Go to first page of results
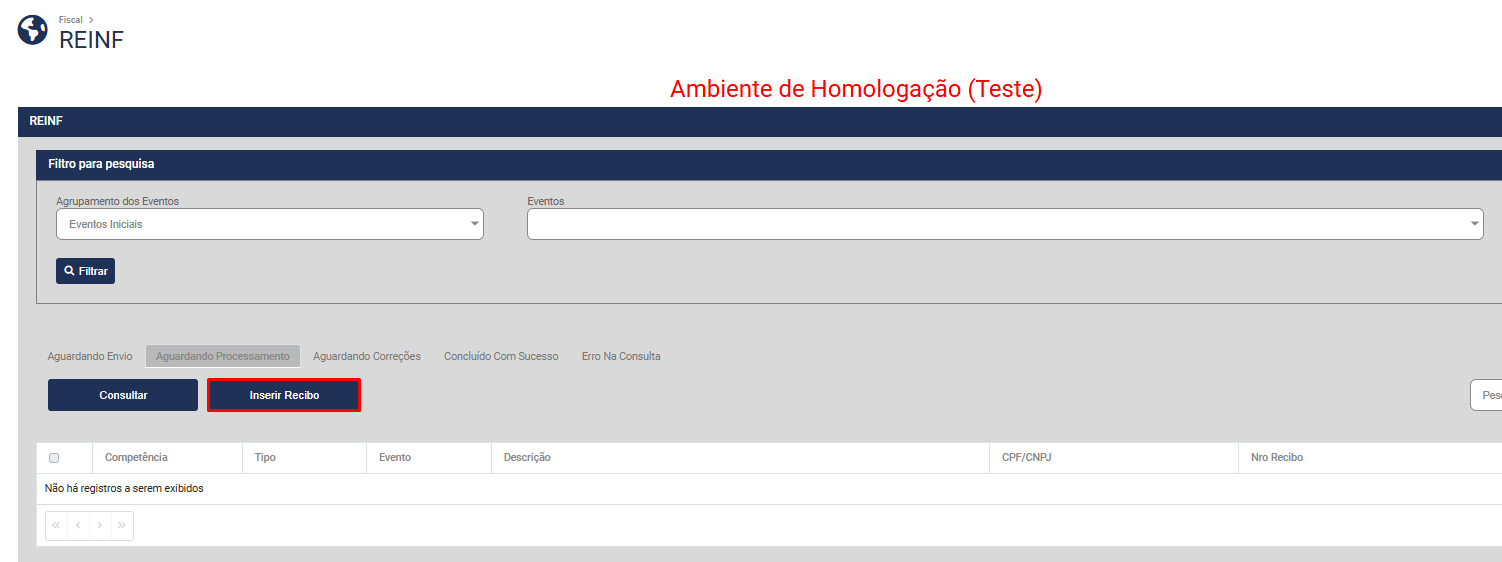The image size is (1502, 562). tap(56, 526)
